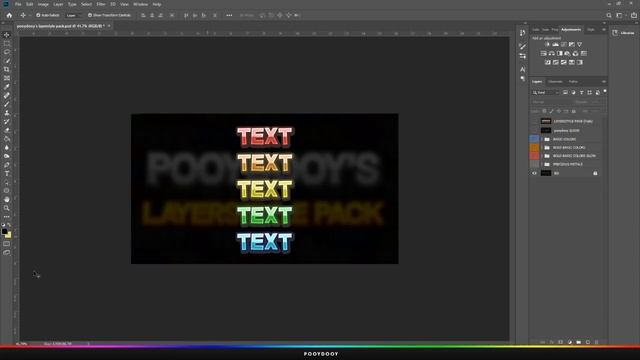Select the Rectangular Marquee tool

pos(7,43)
